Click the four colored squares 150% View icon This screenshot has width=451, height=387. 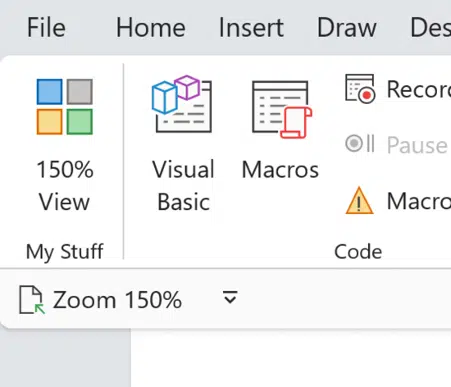(65, 107)
